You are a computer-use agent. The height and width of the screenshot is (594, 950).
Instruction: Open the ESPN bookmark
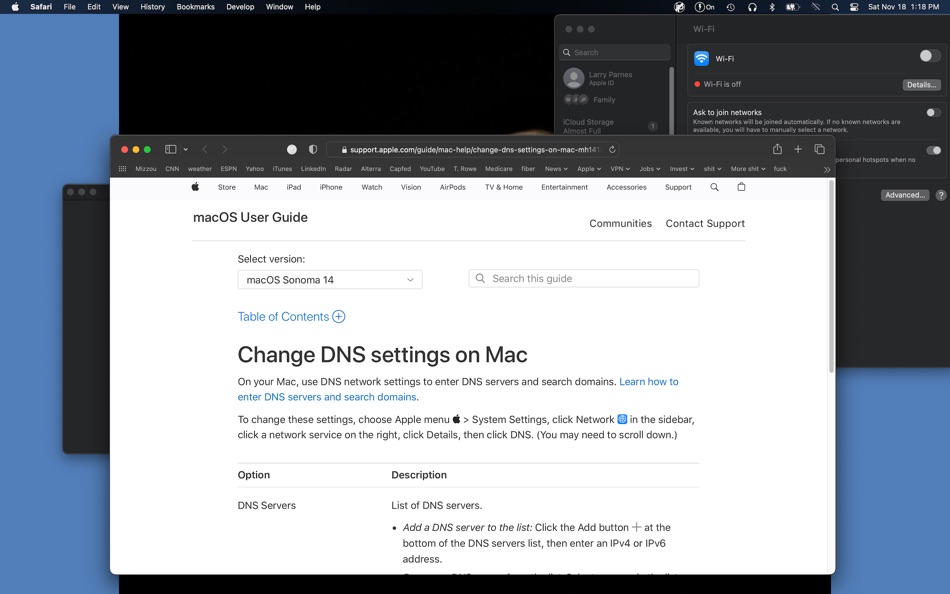pos(228,169)
